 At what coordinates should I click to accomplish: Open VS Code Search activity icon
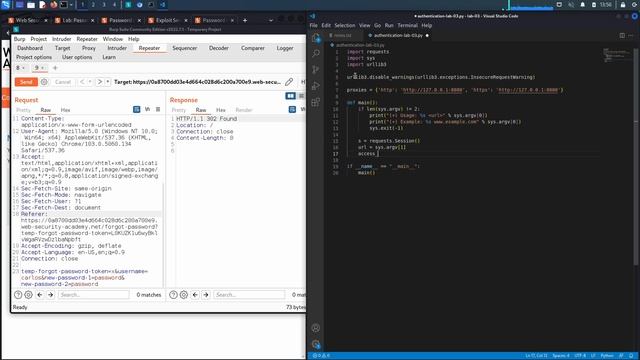[316, 53]
